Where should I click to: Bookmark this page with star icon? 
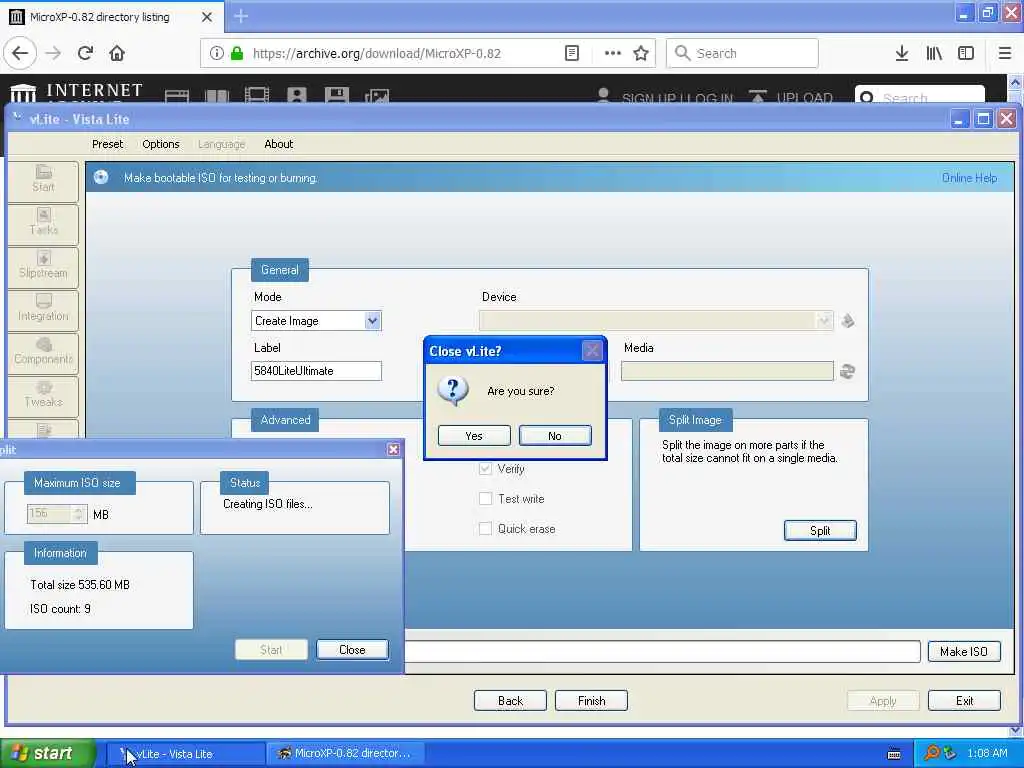(641, 53)
